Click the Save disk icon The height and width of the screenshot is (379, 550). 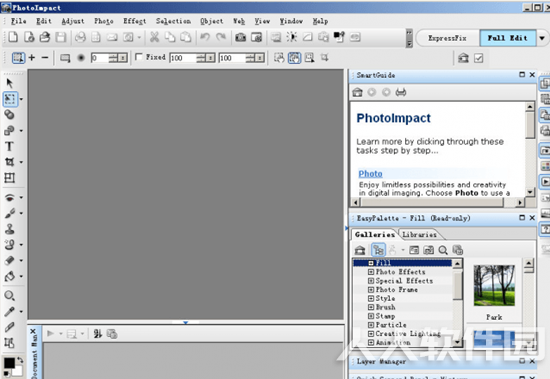click(x=61, y=37)
